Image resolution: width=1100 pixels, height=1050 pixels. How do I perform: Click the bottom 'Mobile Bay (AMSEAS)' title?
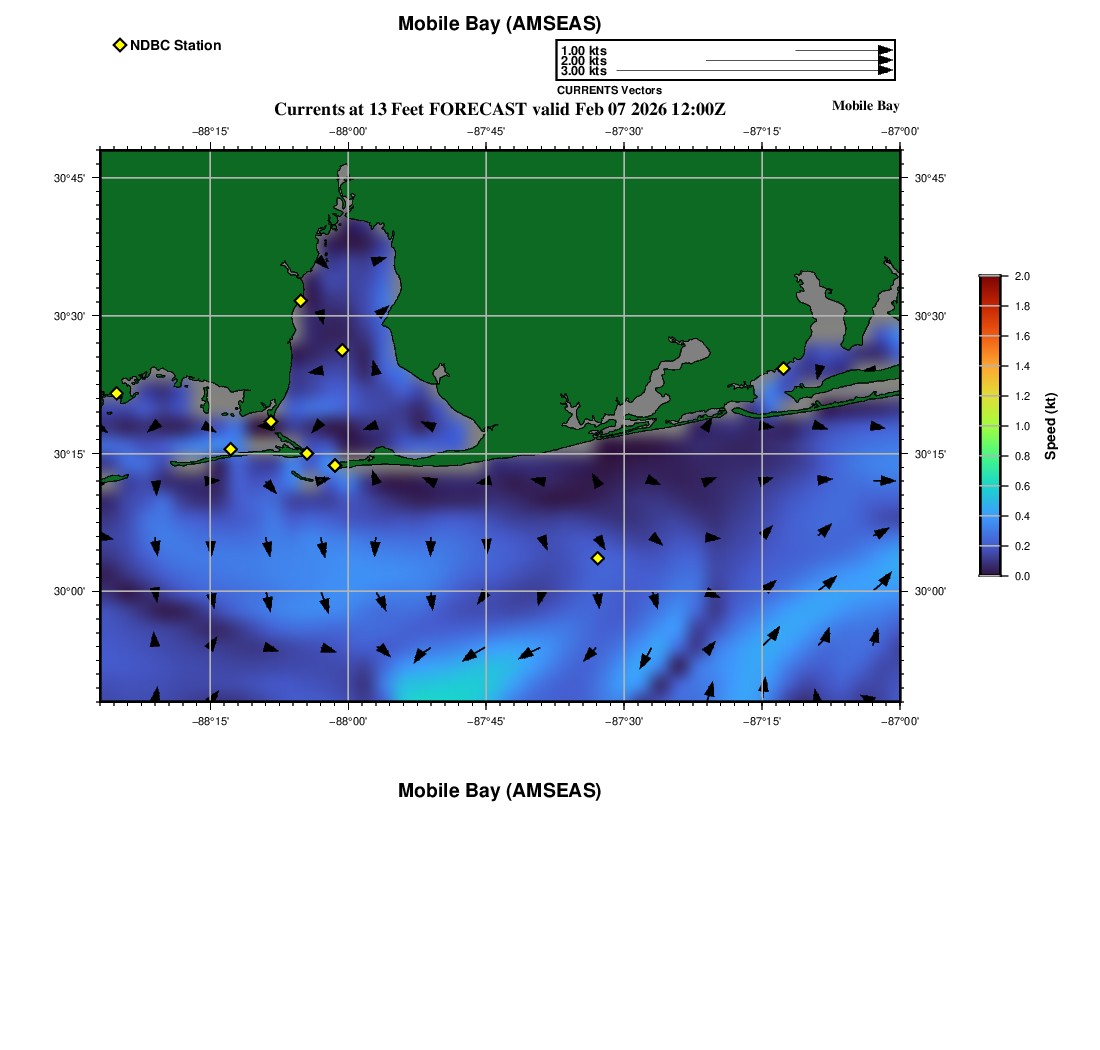(x=499, y=790)
